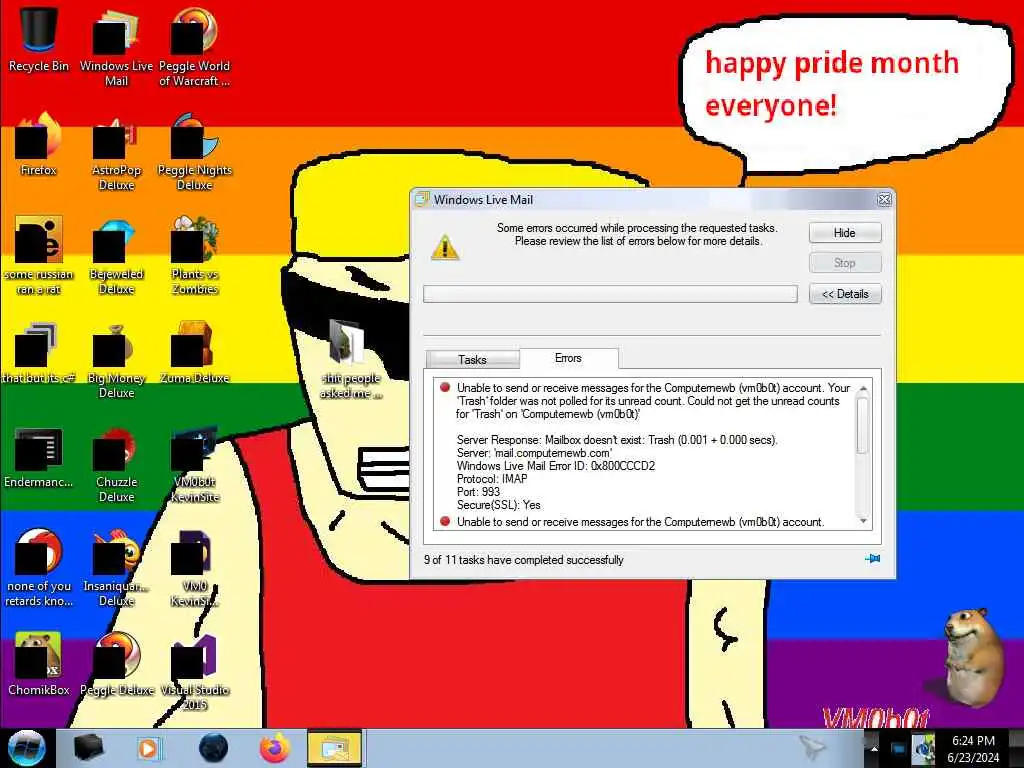Image resolution: width=1024 pixels, height=768 pixels.
Task: Collapse dialog with << Details button
Action: click(x=845, y=294)
